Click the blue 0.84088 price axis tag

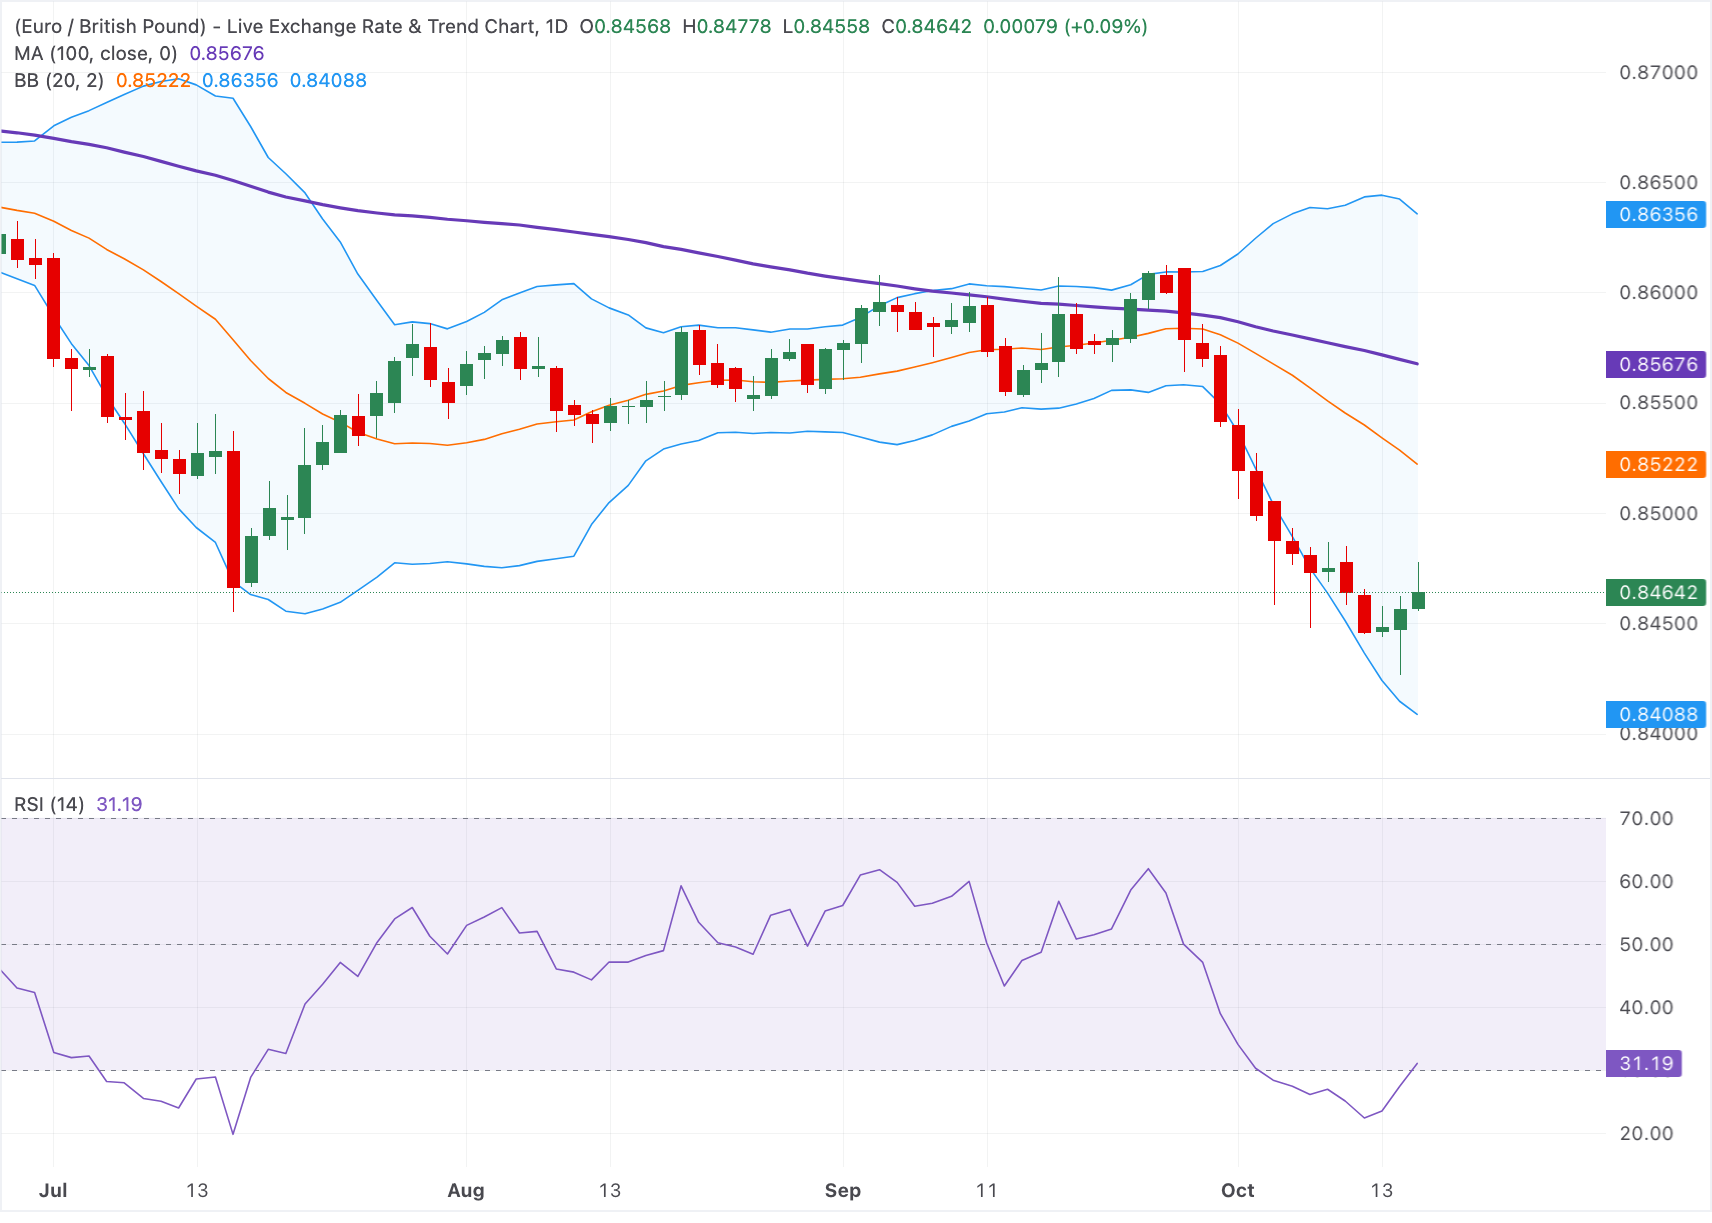point(1655,714)
